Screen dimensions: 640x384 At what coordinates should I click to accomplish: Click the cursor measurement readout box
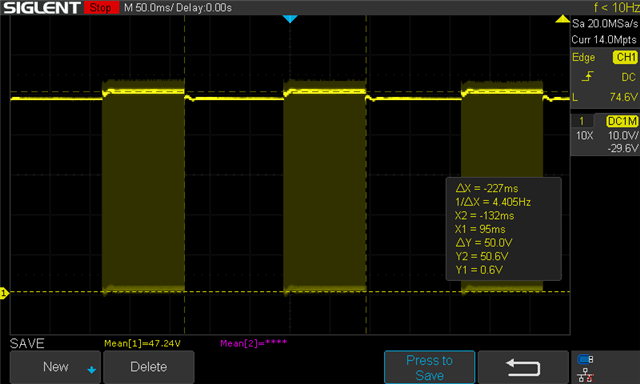[x=504, y=229]
